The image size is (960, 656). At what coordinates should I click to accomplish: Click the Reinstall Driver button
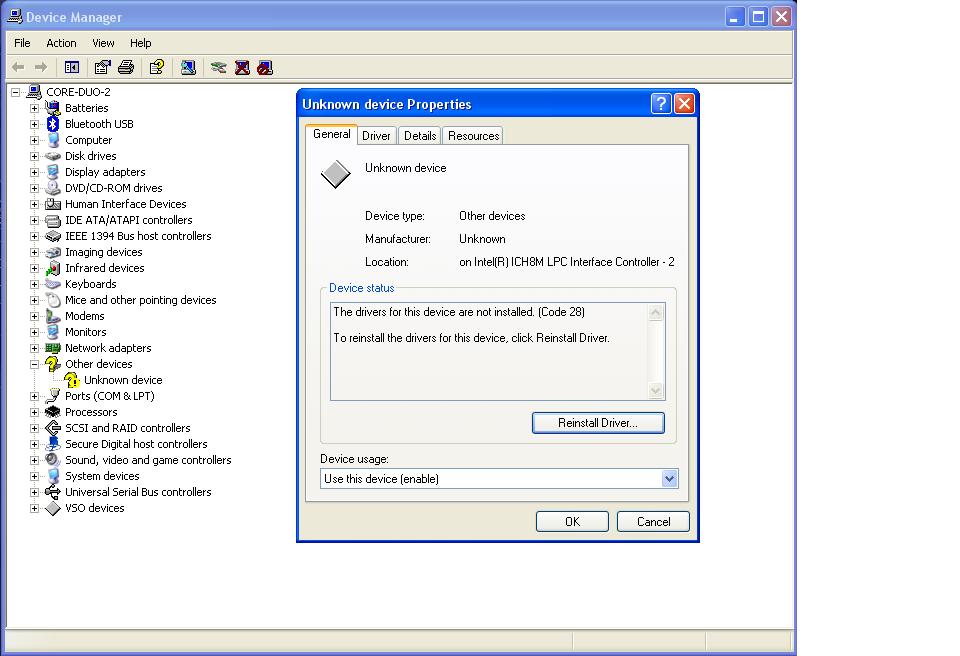click(598, 423)
